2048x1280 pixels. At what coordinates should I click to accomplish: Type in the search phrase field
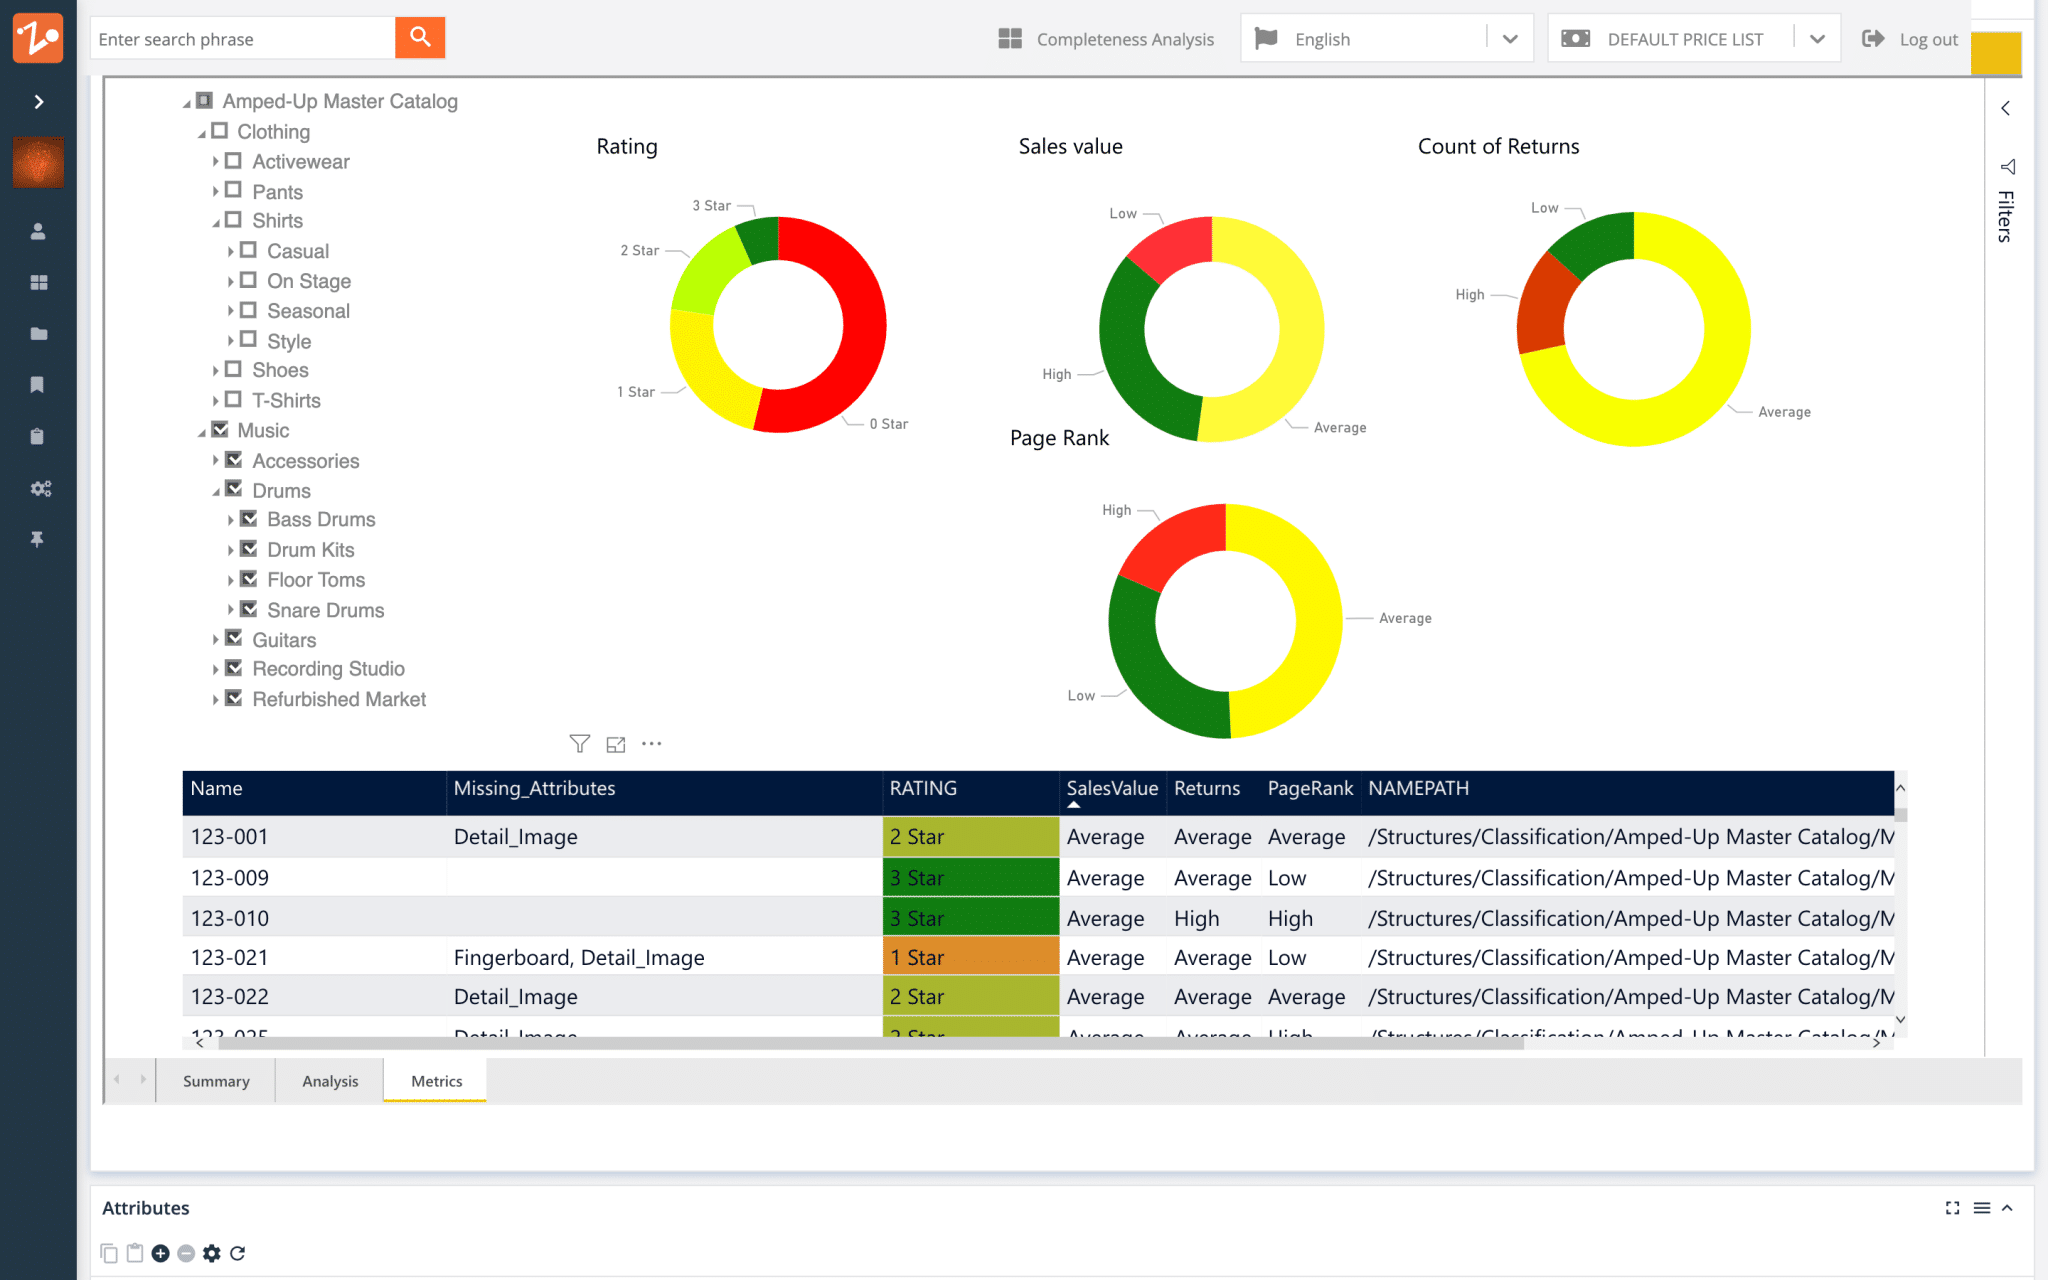pyautogui.click(x=240, y=38)
